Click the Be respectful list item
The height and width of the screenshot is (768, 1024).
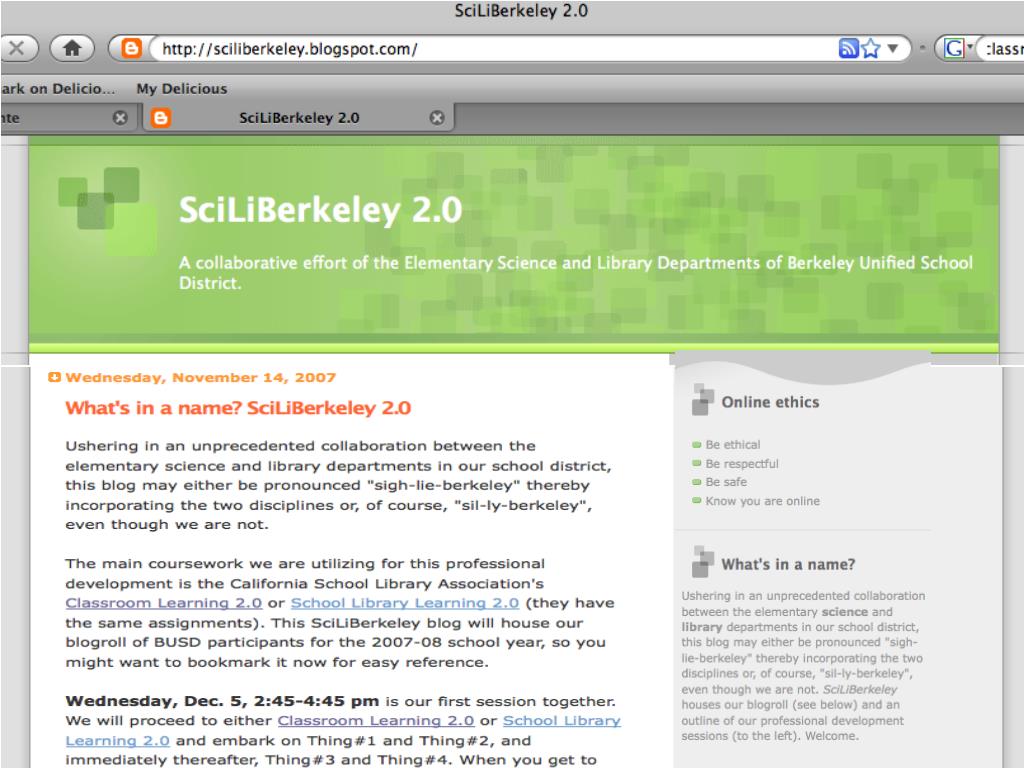[742, 464]
